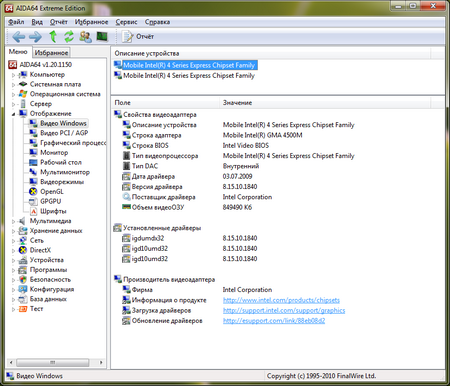Open the Справка menu
This screenshot has width=450, height=386.
click(157, 22)
